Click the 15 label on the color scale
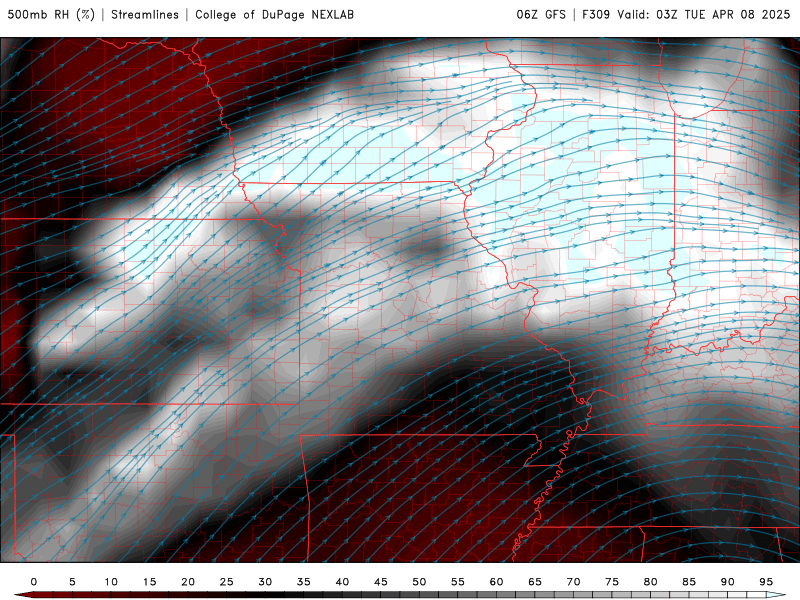This screenshot has height=600, width=800. pos(149,582)
